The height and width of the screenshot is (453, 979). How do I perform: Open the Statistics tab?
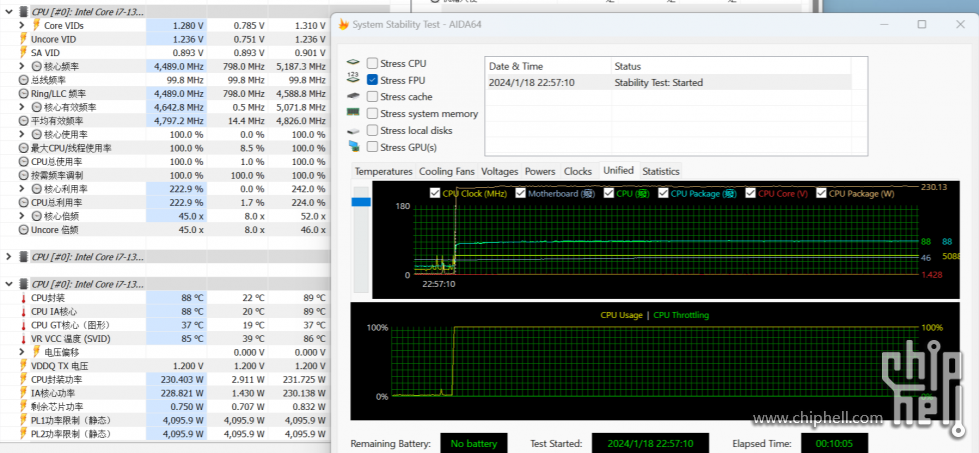tap(661, 171)
